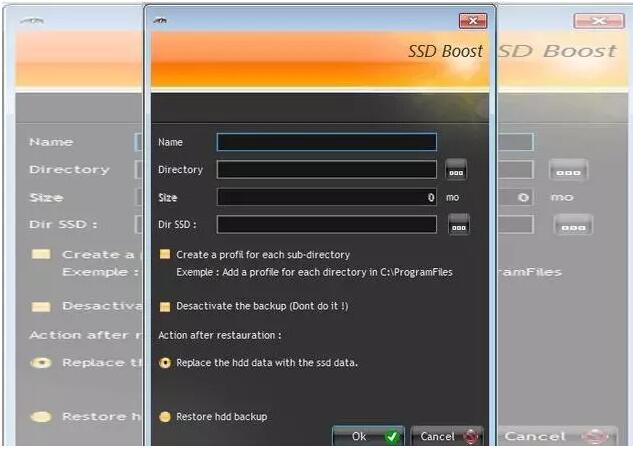Click the background window's Dir SSD browse button
633x453 pixels.
coord(573,225)
